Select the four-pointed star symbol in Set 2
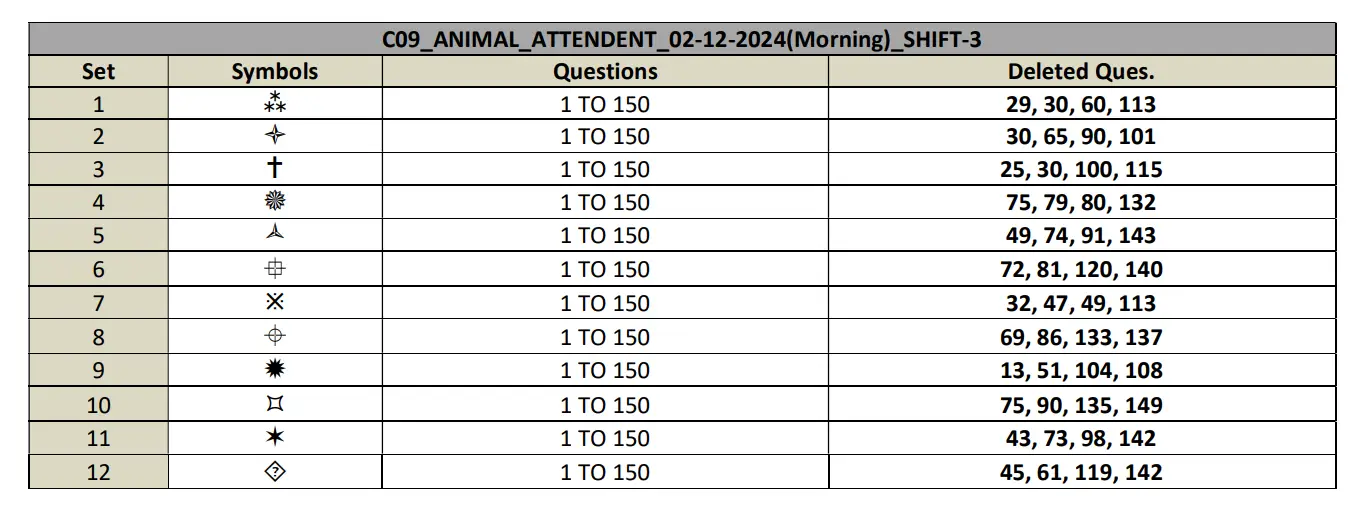Screen dimensions: 1362x516 pyautogui.click(x=275, y=136)
